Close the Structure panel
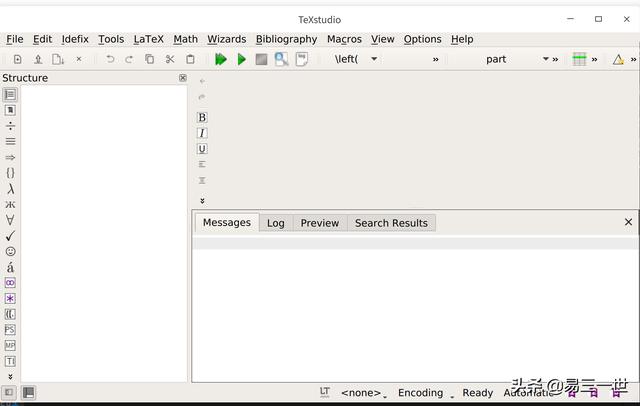This screenshot has width=640, height=406. coord(183,78)
